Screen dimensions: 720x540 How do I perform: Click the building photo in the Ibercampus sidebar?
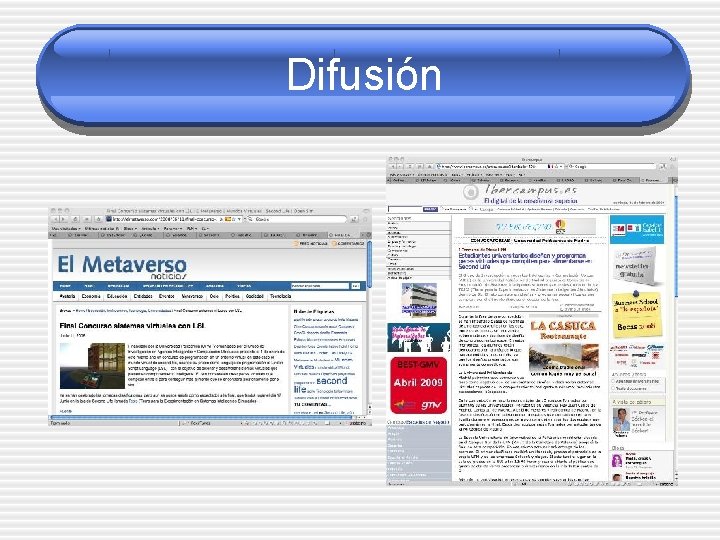(419, 300)
